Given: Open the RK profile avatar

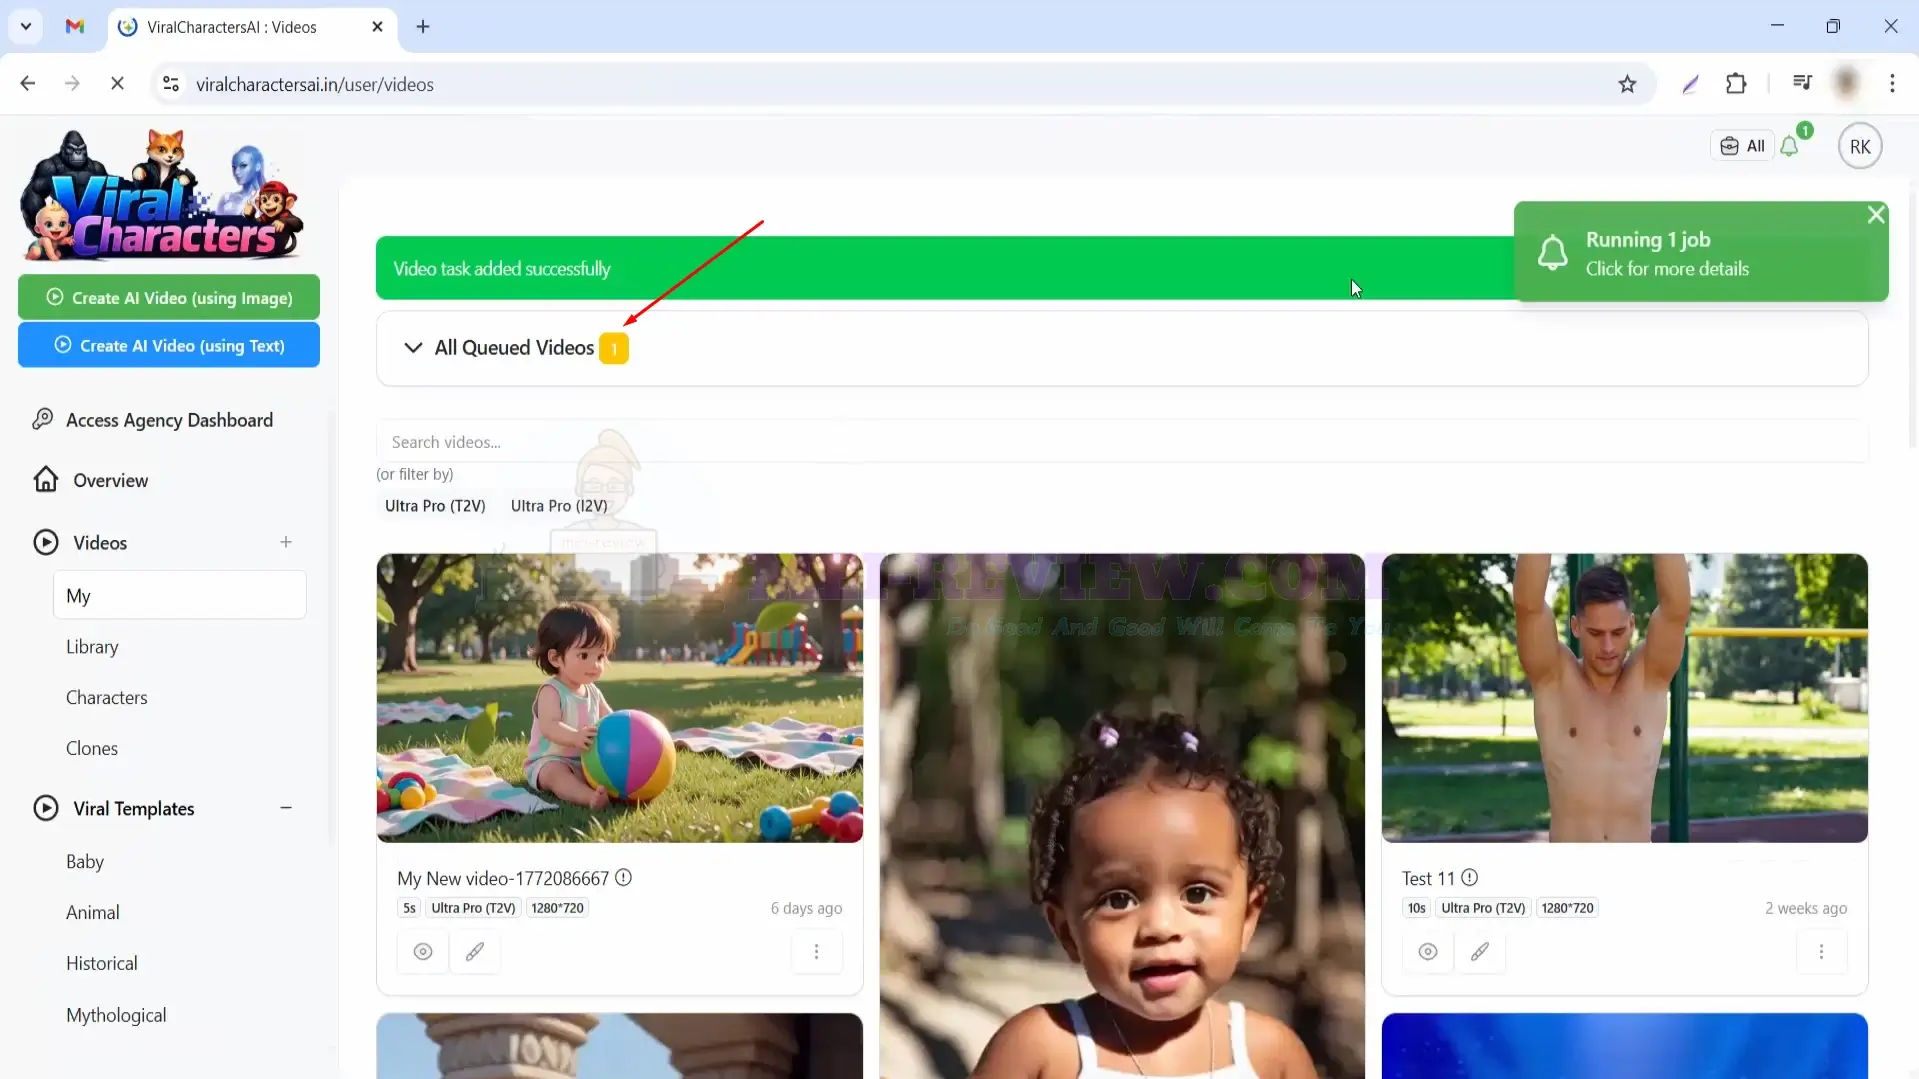Looking at the screenshot, I should (1860, 146).
